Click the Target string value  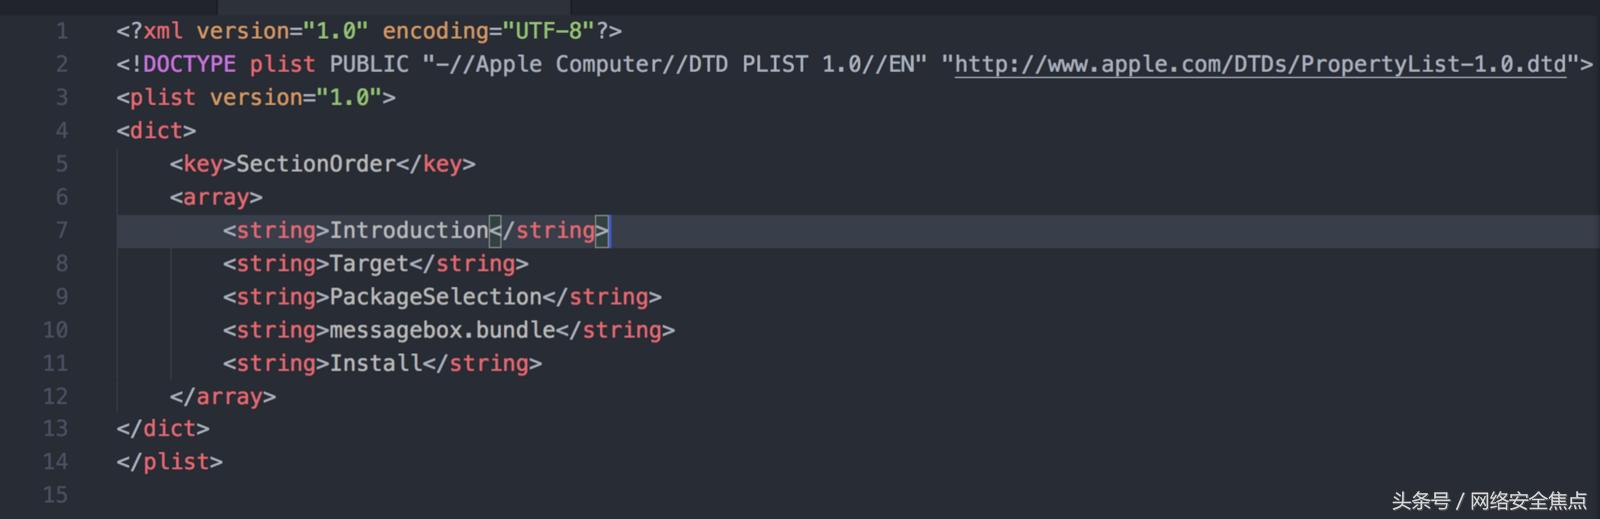point(369,264)
